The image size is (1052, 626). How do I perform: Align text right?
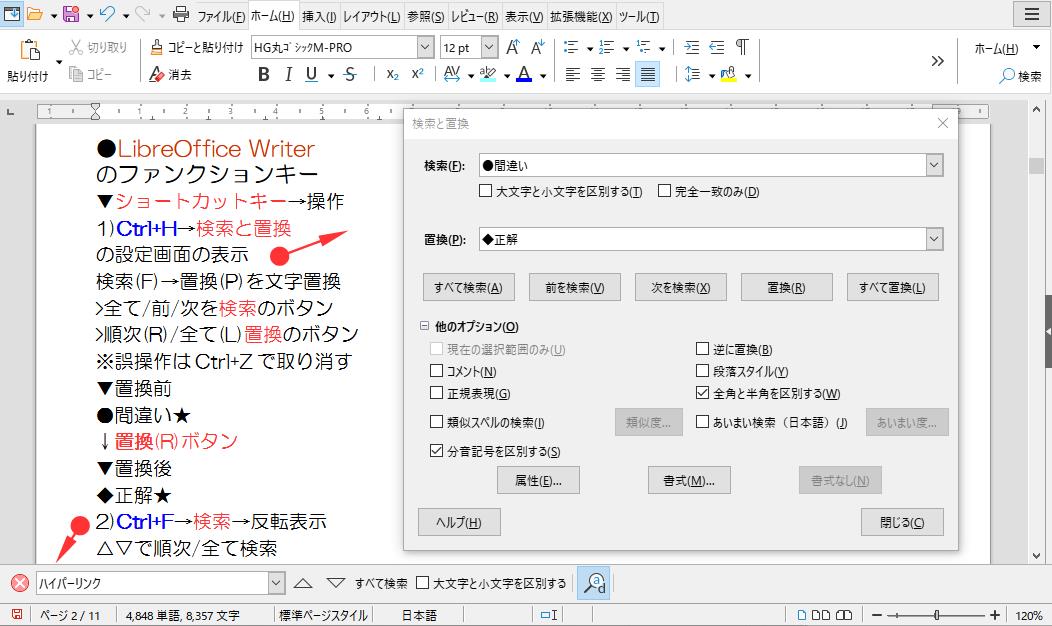click(623, 74)
